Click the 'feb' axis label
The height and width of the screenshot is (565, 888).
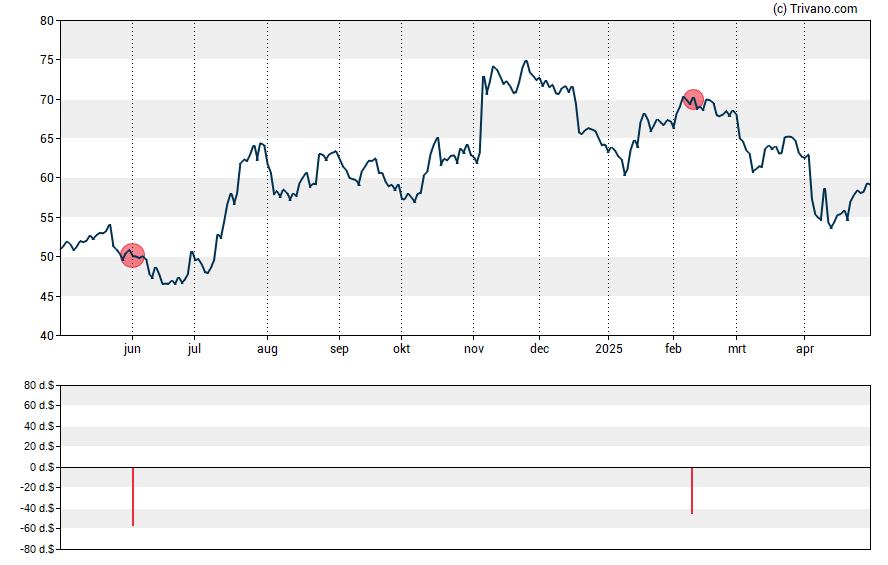(673, 349)
